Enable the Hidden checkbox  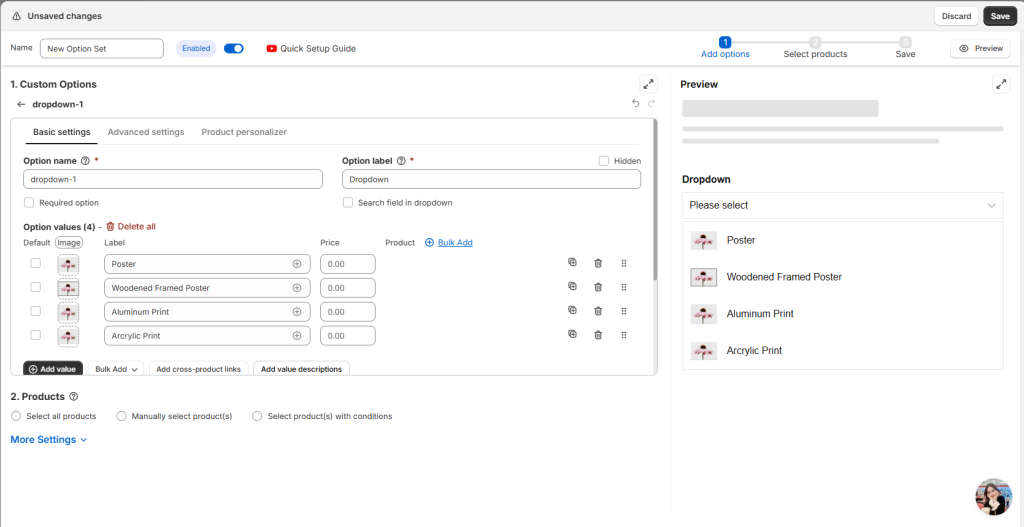(x=604, y=161)
